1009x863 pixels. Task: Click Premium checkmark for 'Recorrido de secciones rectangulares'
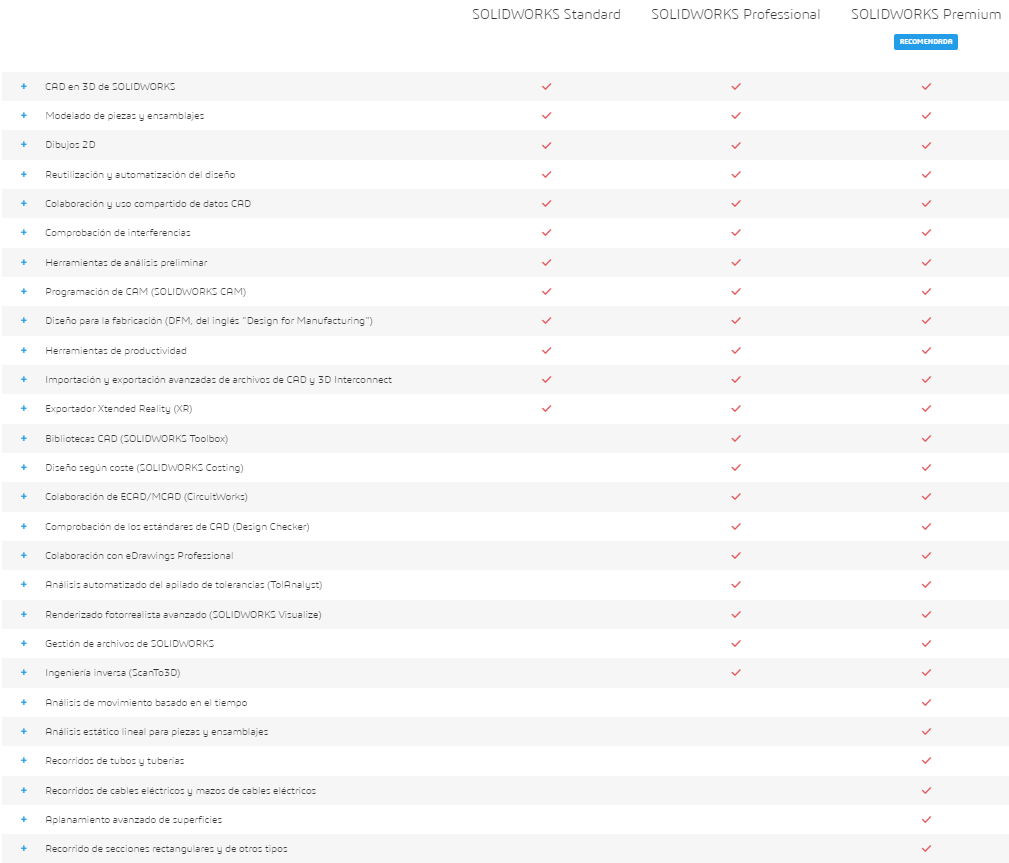(926, 849)
